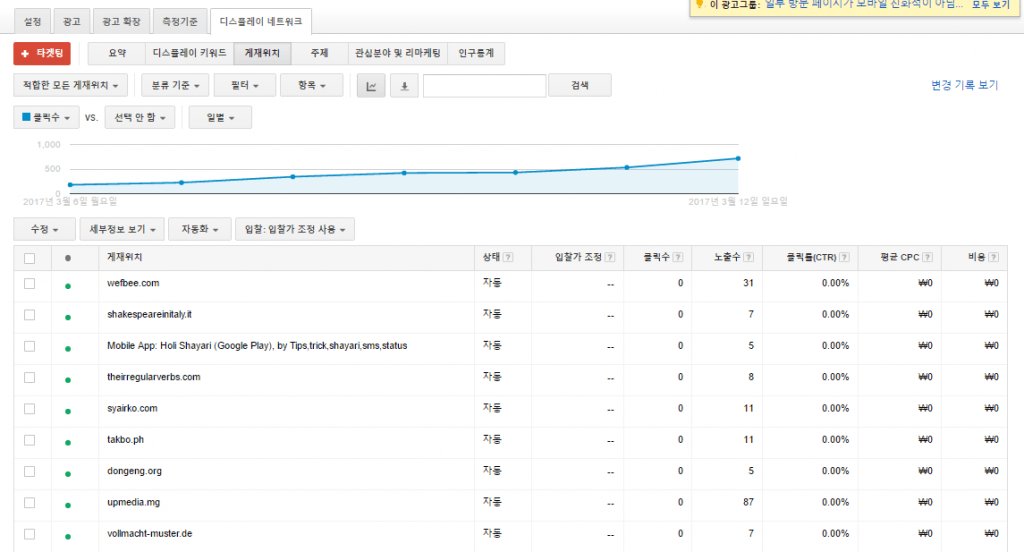Open the 선택 안 함 comparison dropdown

point(140,118)
